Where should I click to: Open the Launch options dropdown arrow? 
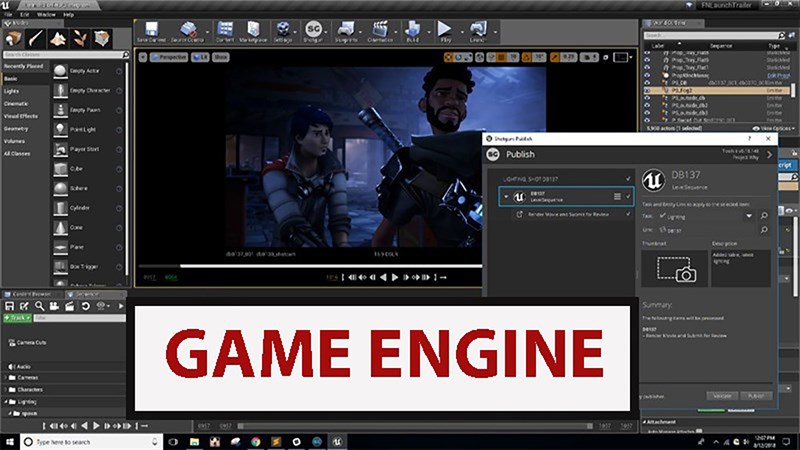pyautogui.click(x=495, y=32)
